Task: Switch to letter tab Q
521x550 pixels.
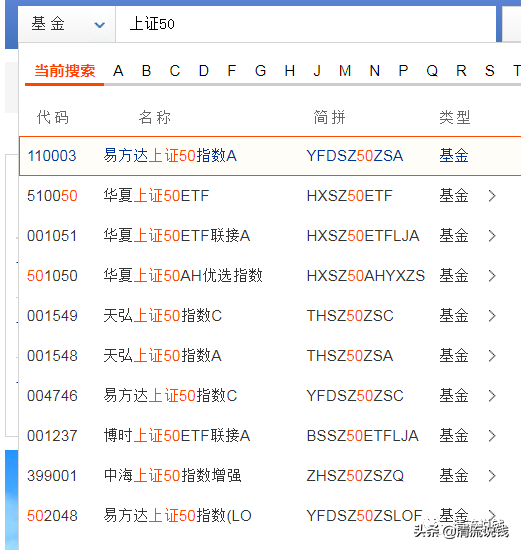Action: 432,71
